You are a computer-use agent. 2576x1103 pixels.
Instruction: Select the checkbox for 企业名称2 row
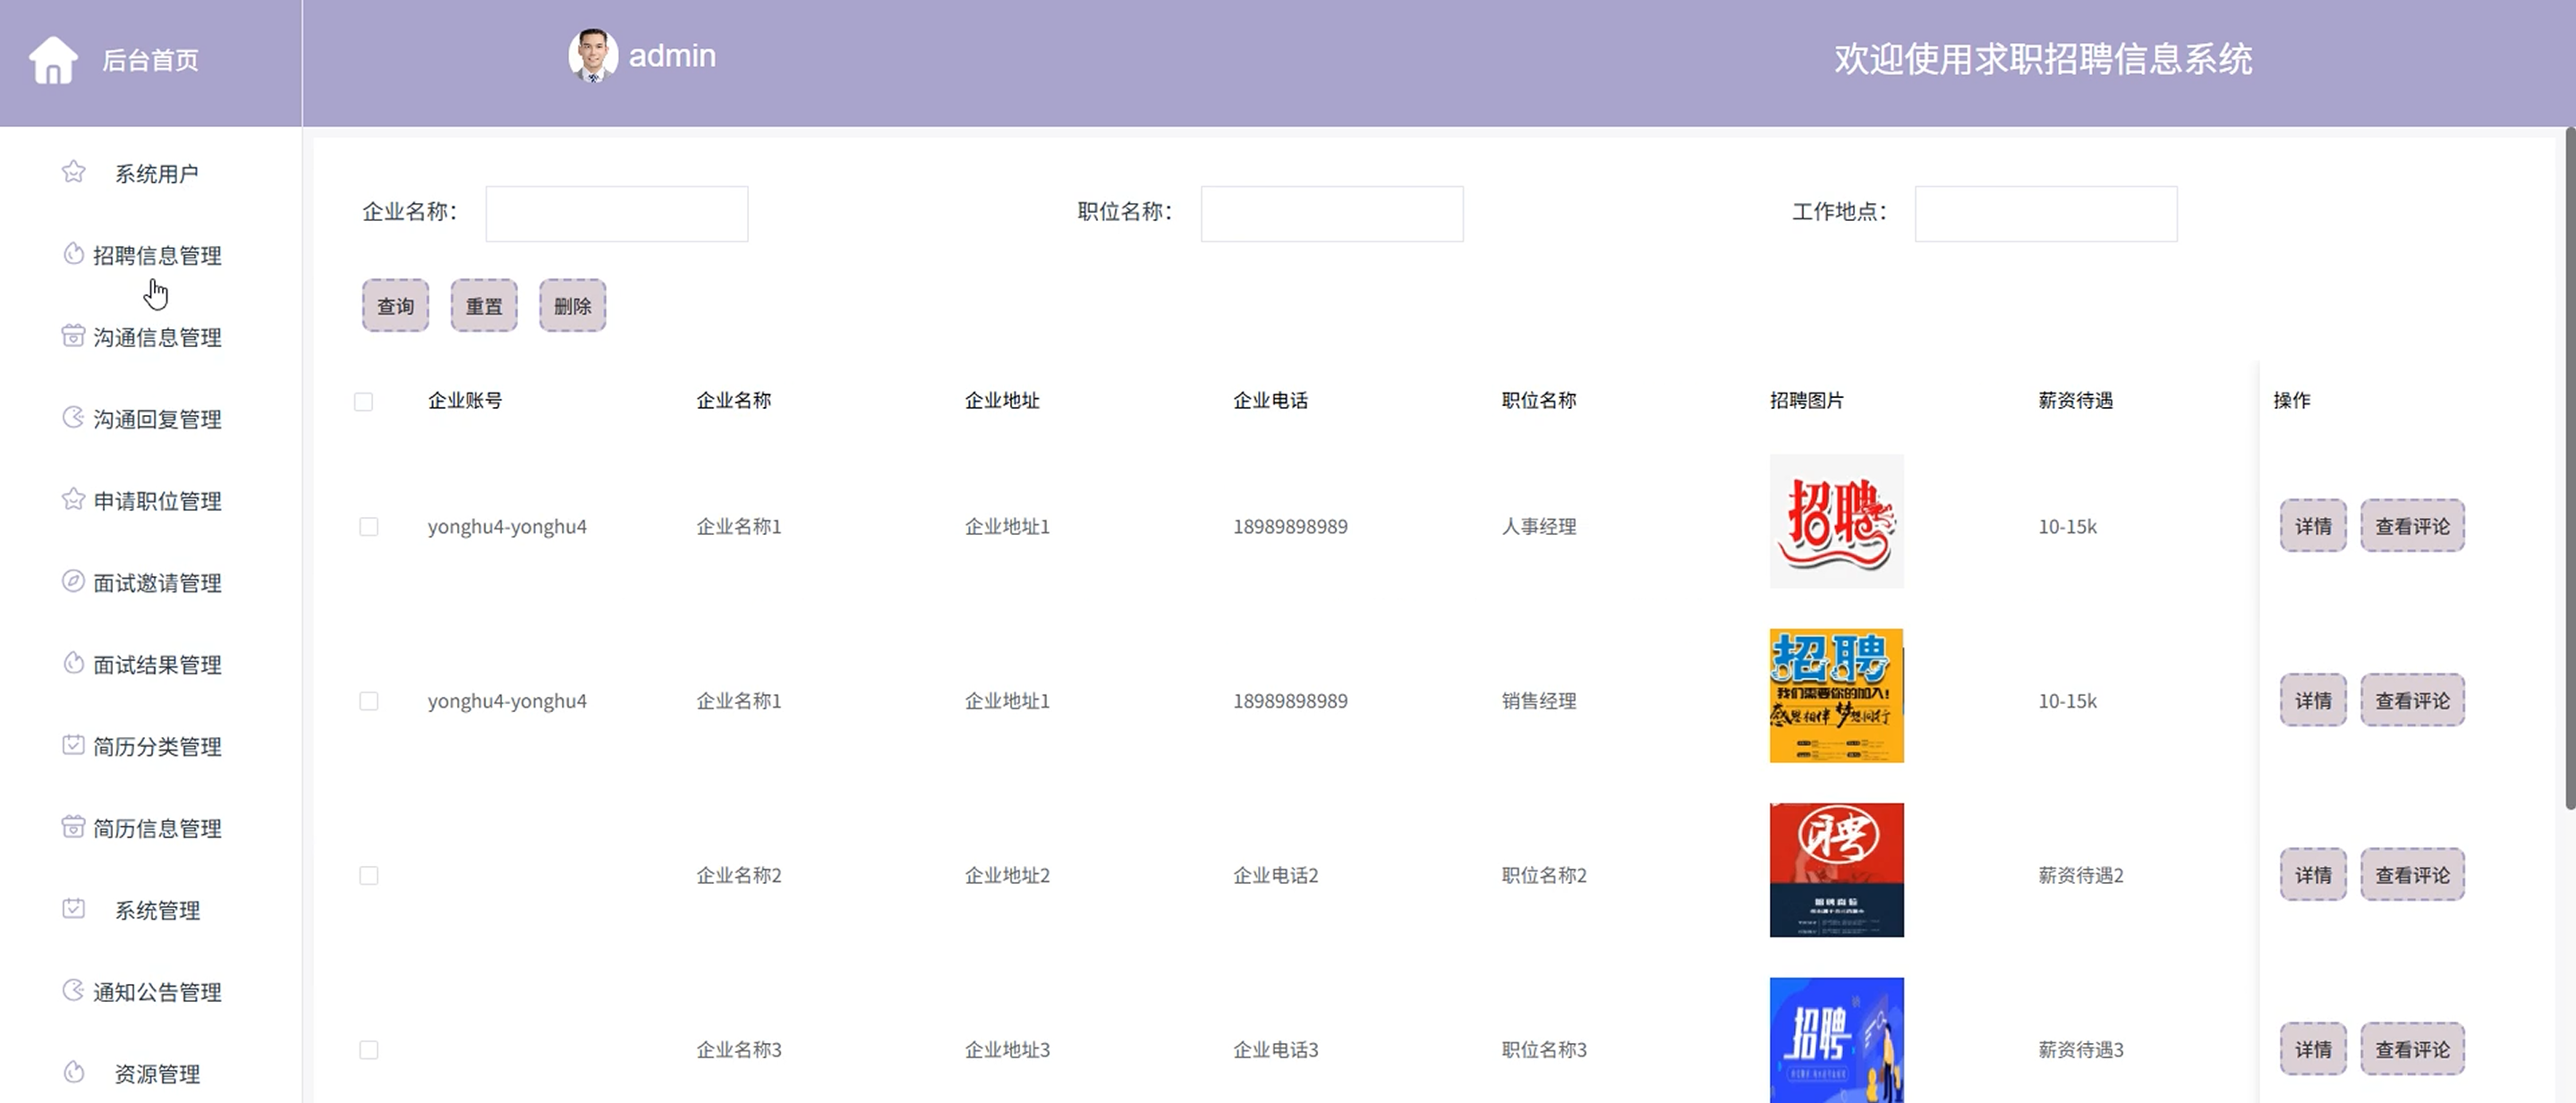[369, 876]
